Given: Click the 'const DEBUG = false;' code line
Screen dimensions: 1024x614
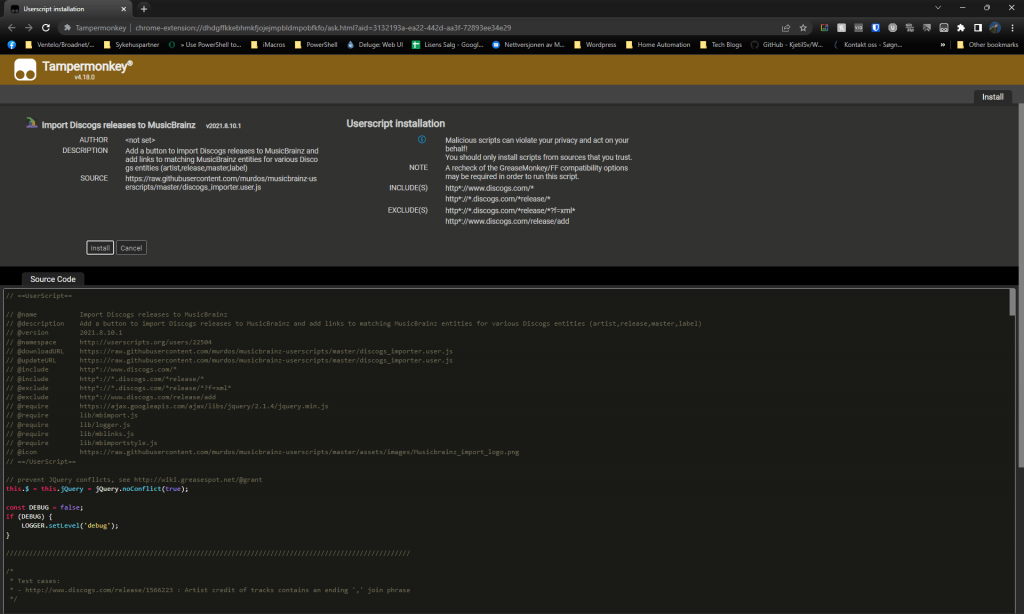Looking at the screenshot, I should coord(44,508).
